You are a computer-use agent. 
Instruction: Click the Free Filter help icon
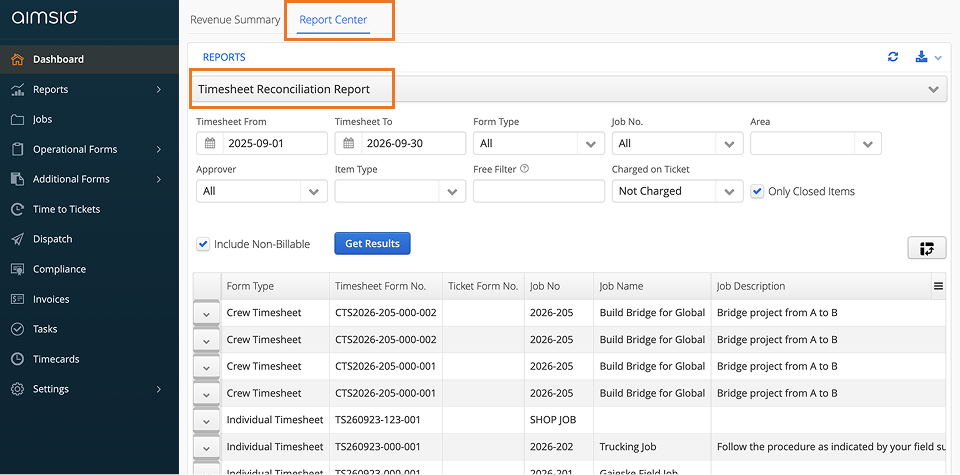coord(524,169)
